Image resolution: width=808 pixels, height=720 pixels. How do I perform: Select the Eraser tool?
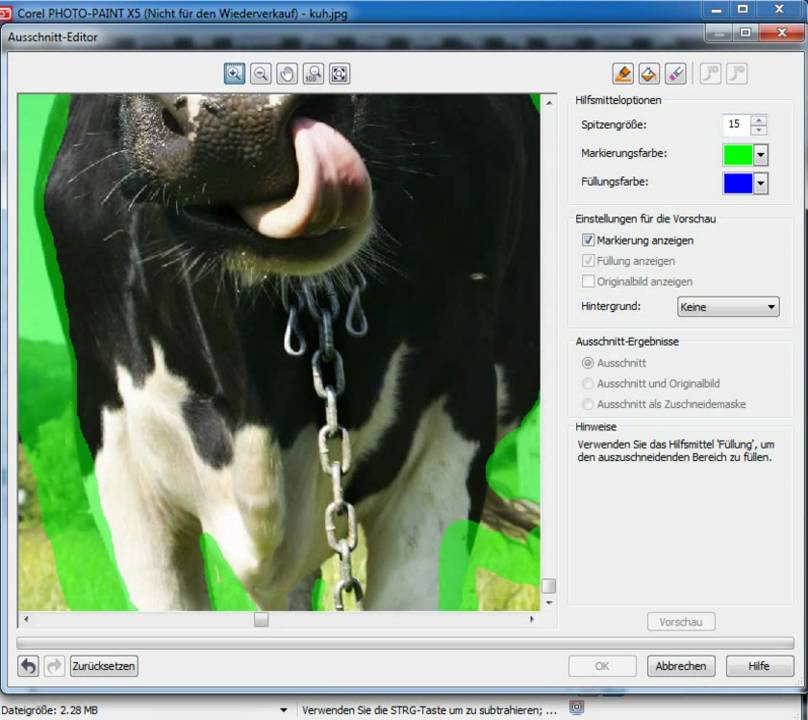(676, 74)
